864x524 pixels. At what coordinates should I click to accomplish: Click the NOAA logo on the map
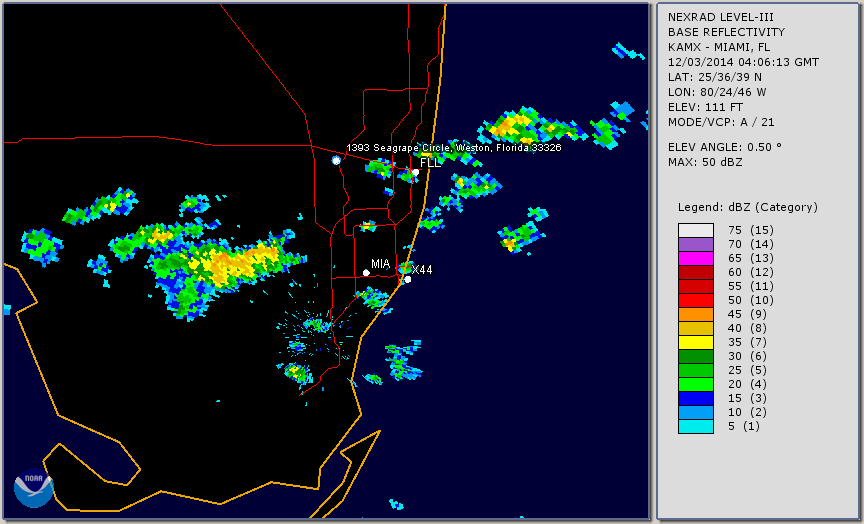[34, 488]
